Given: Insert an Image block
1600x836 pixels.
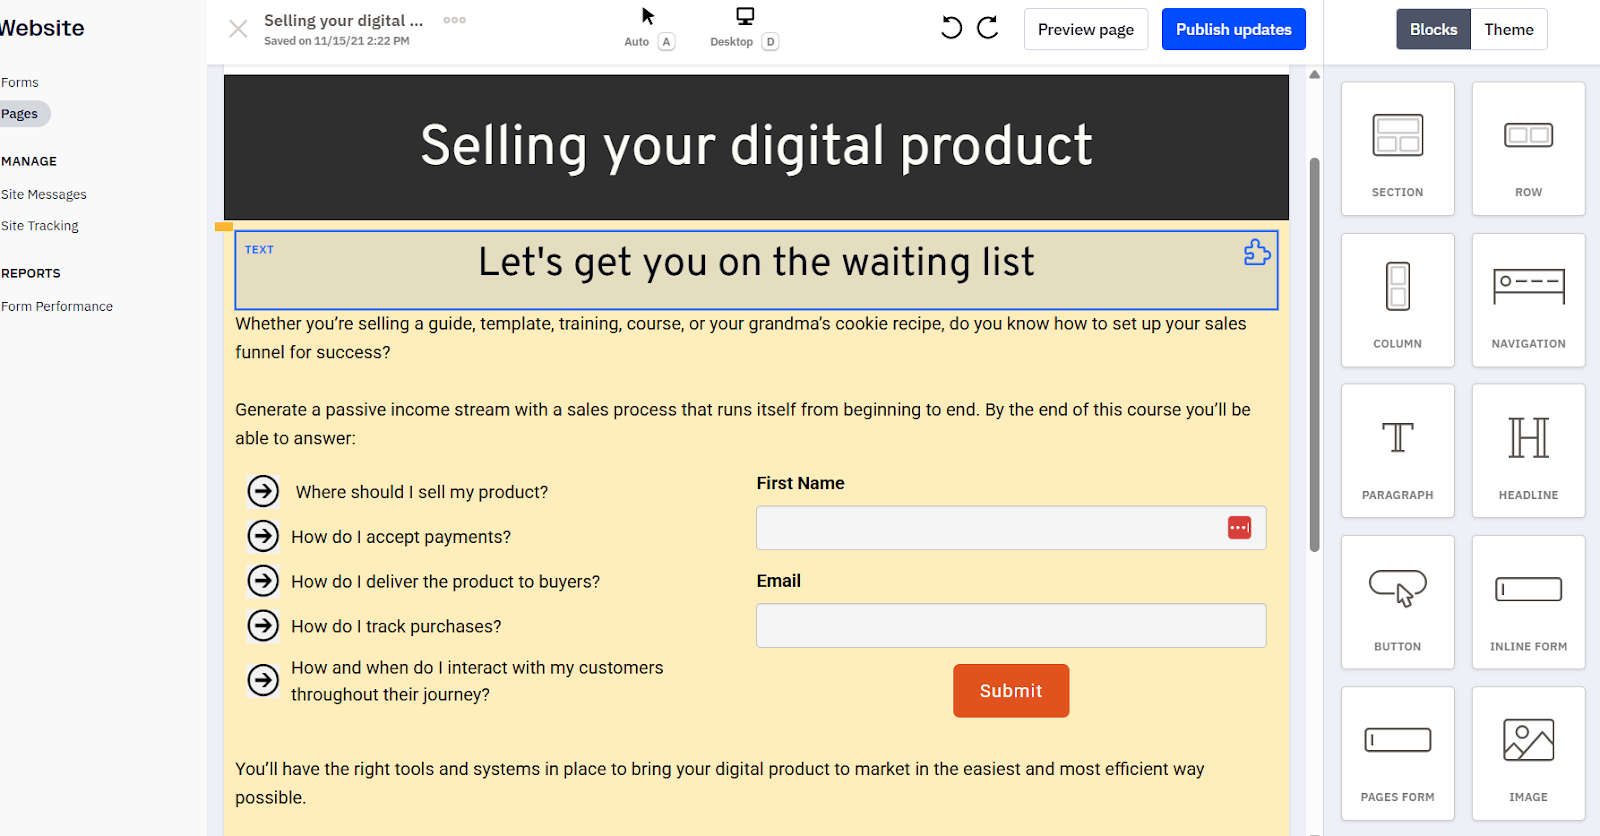Looking at the screenshot, I should coord(1527,753).
